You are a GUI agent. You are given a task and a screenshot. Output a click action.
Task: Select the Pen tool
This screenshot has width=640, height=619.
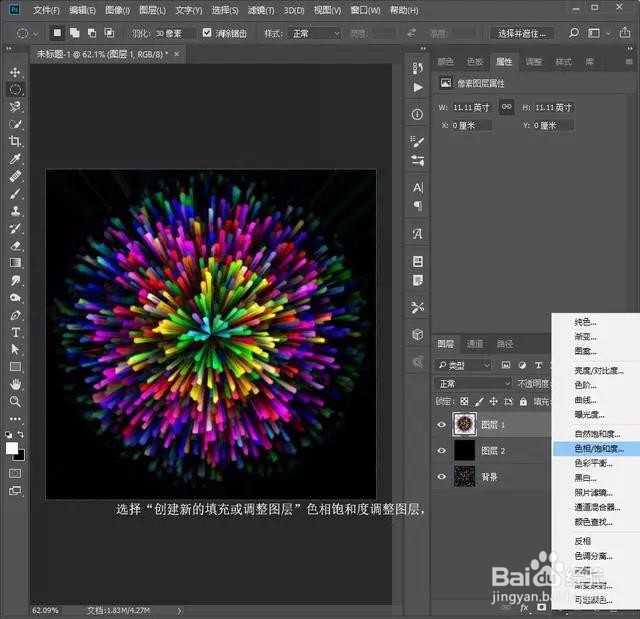[x=15, y=315]
